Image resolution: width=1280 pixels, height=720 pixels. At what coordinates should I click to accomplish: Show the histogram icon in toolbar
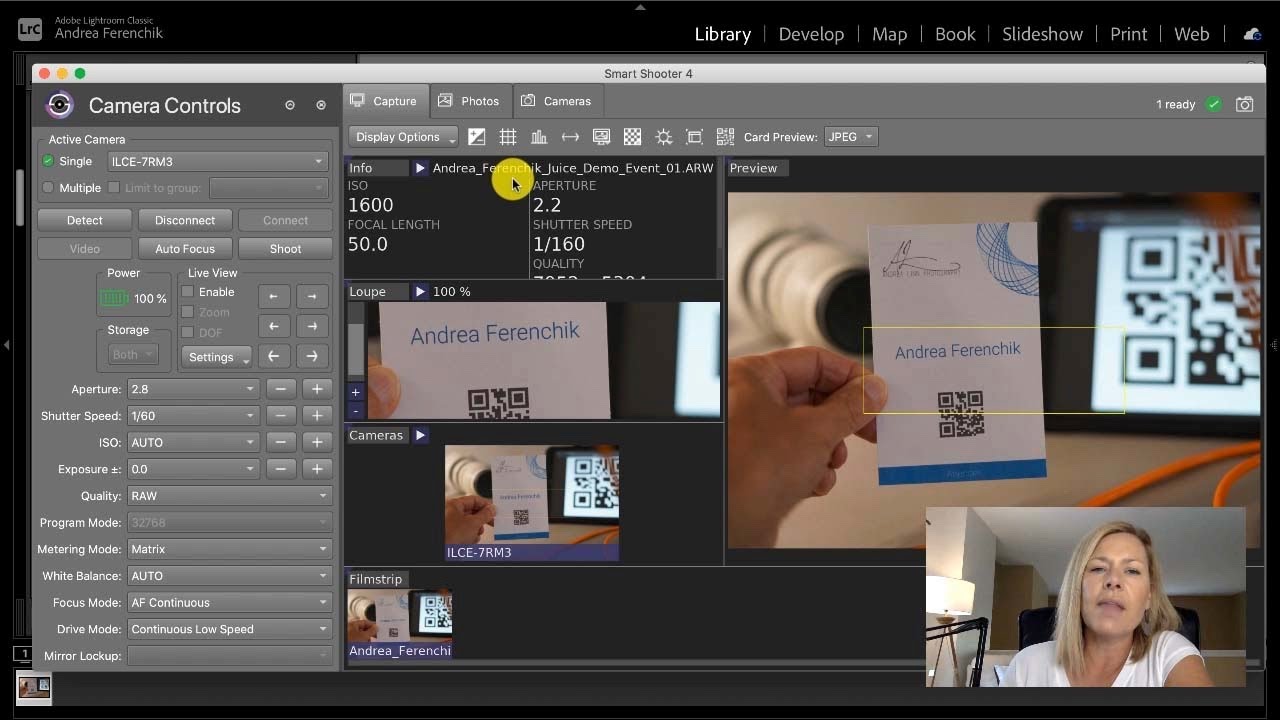539,137
